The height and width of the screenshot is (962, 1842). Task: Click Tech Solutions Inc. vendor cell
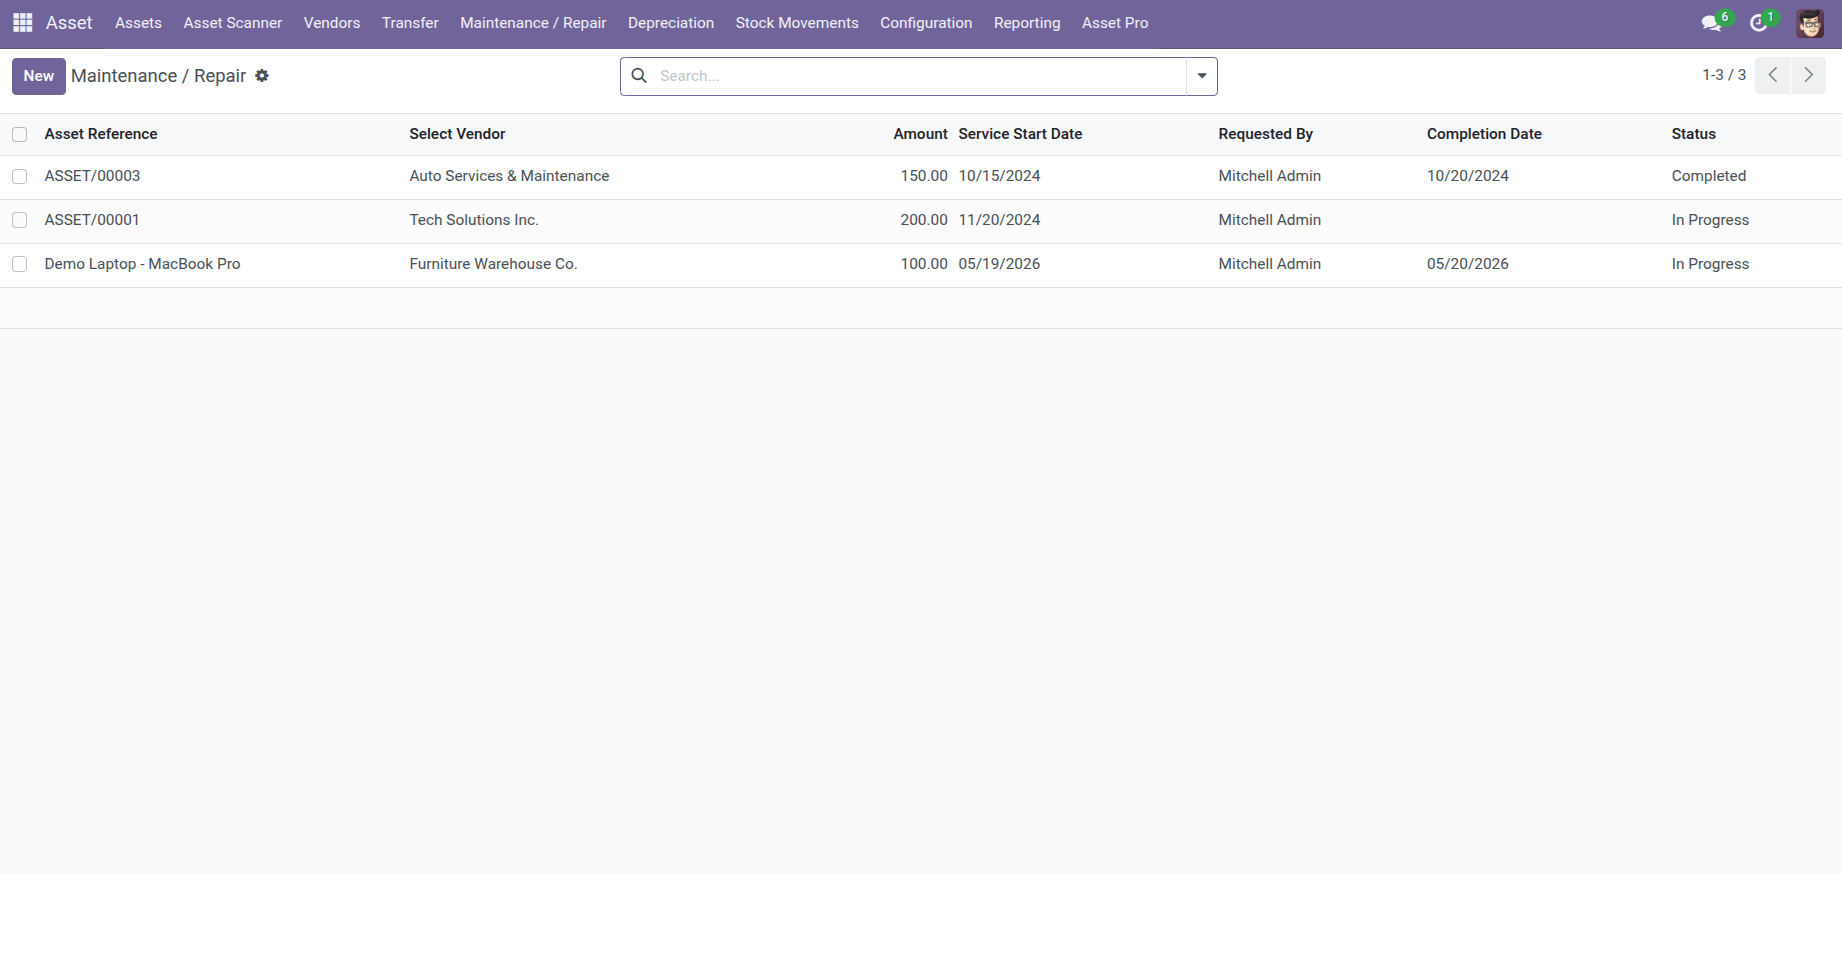(x=474, y=220)
